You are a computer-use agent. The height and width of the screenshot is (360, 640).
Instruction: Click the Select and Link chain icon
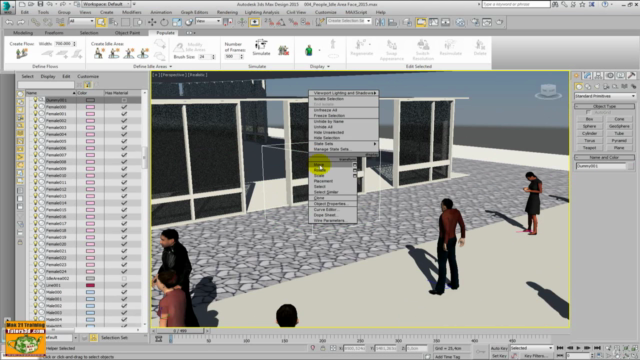click(x=36, y=22)
